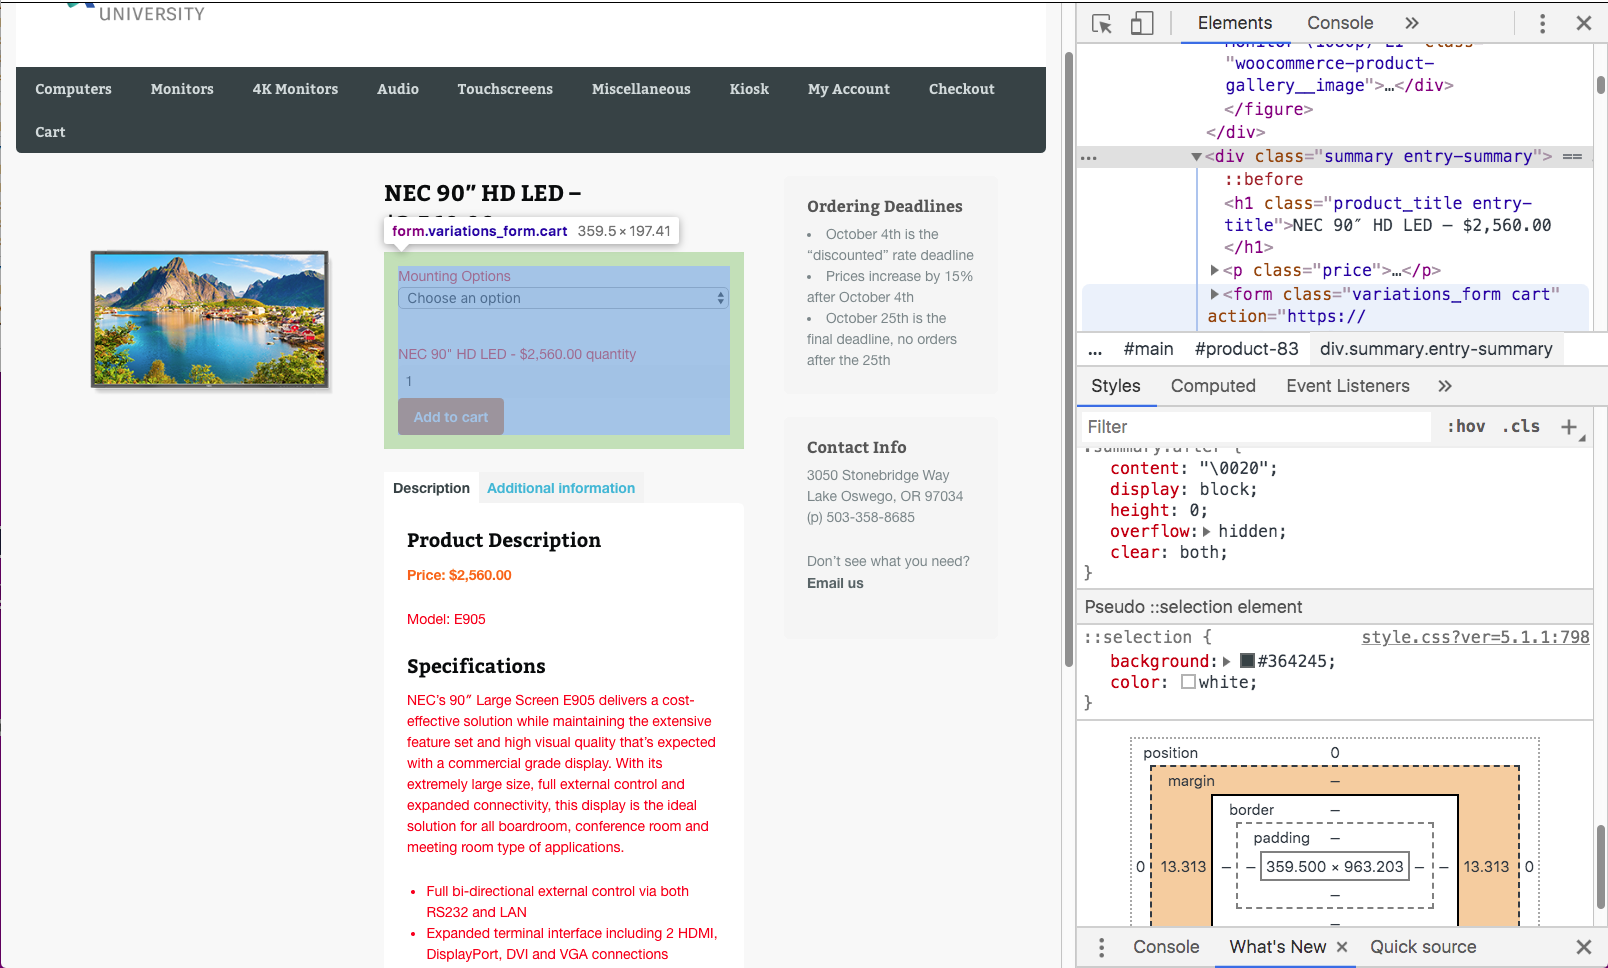This screenshot has height=968, width=1608.
Task: Open DevTools three-dot customize menu
Action: (x=1542, y=24)
